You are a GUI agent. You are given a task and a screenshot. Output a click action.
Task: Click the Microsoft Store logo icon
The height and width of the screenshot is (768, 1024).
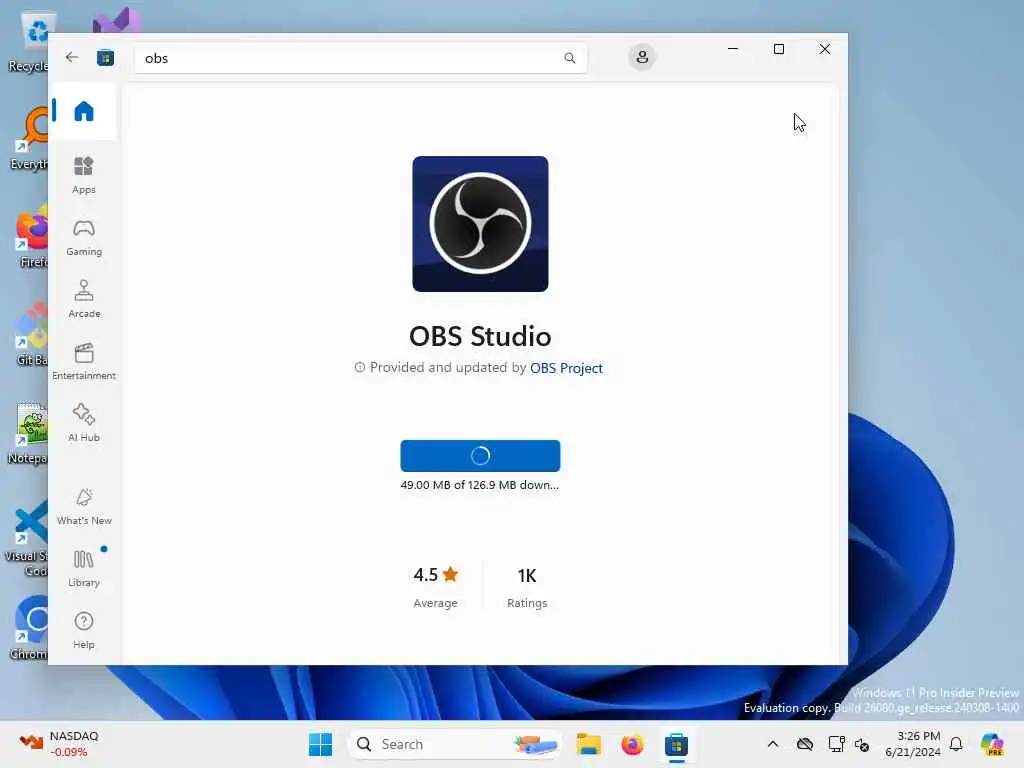pyautogui.click(x=105, y=58)
